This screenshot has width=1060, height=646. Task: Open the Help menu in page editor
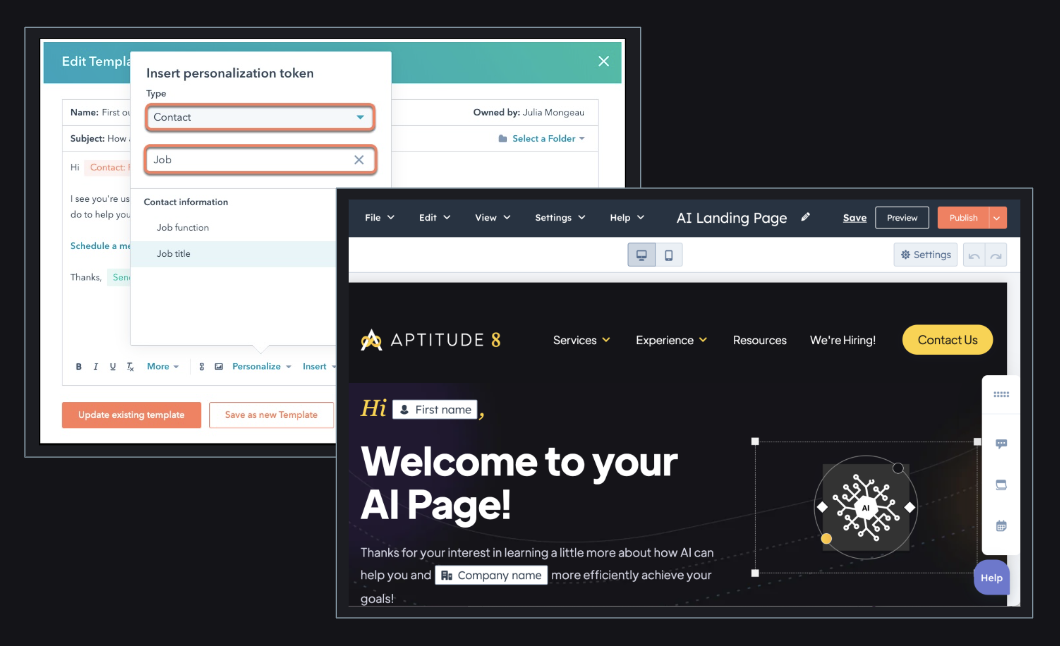click(627, 218)
